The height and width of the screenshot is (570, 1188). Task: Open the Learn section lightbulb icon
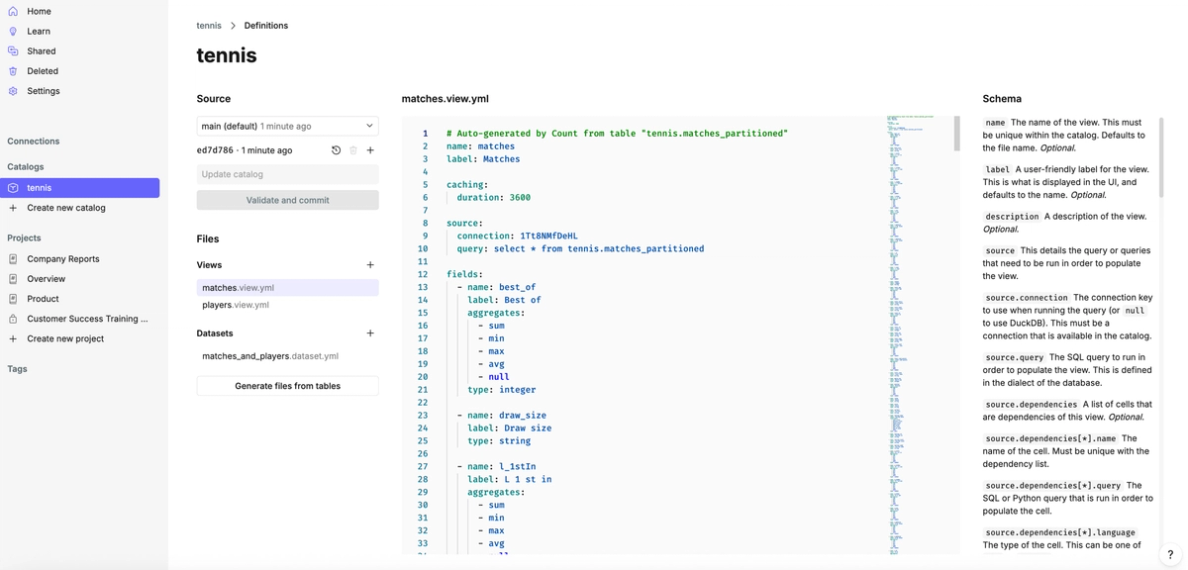tap(13, 31)
